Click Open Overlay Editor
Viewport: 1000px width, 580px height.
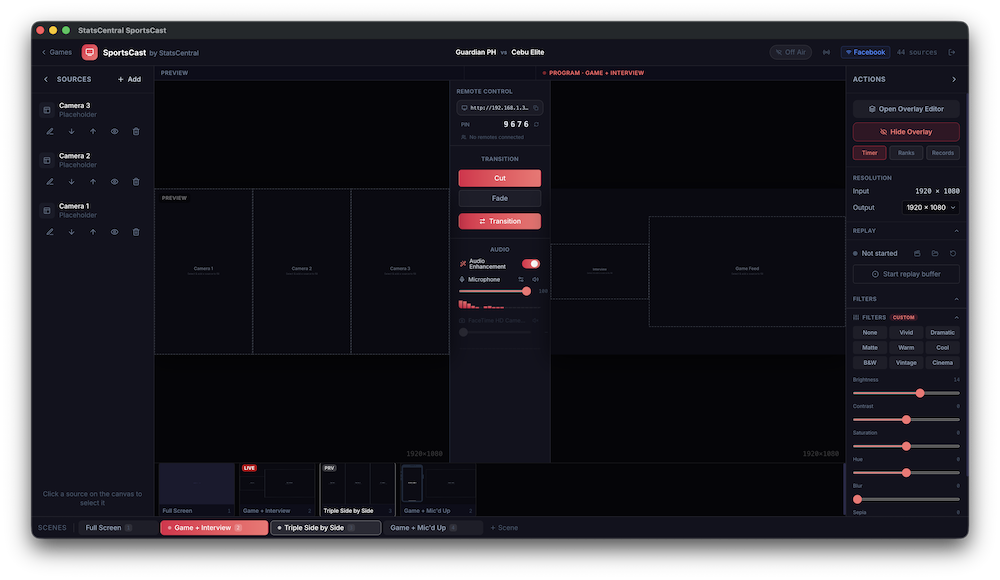[x=906, y=109]
